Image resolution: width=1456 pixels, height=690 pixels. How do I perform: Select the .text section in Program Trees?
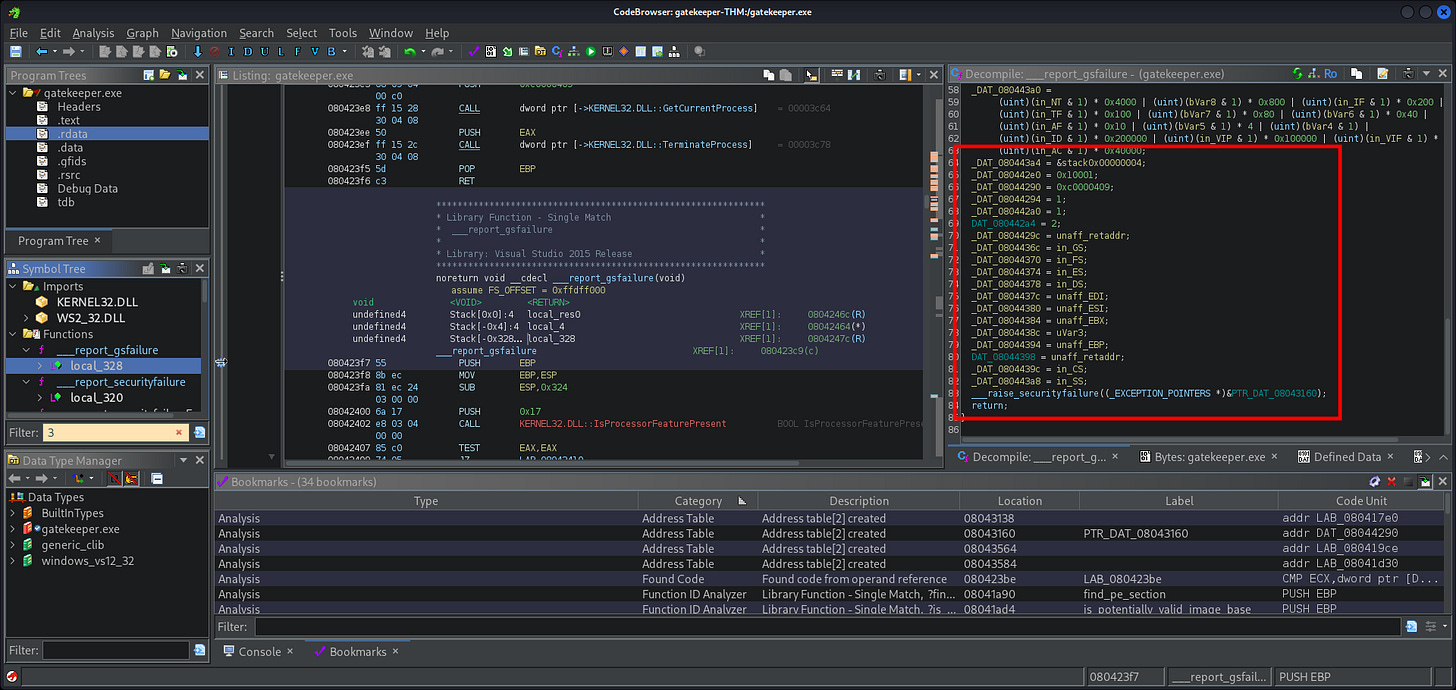[69, 120]
